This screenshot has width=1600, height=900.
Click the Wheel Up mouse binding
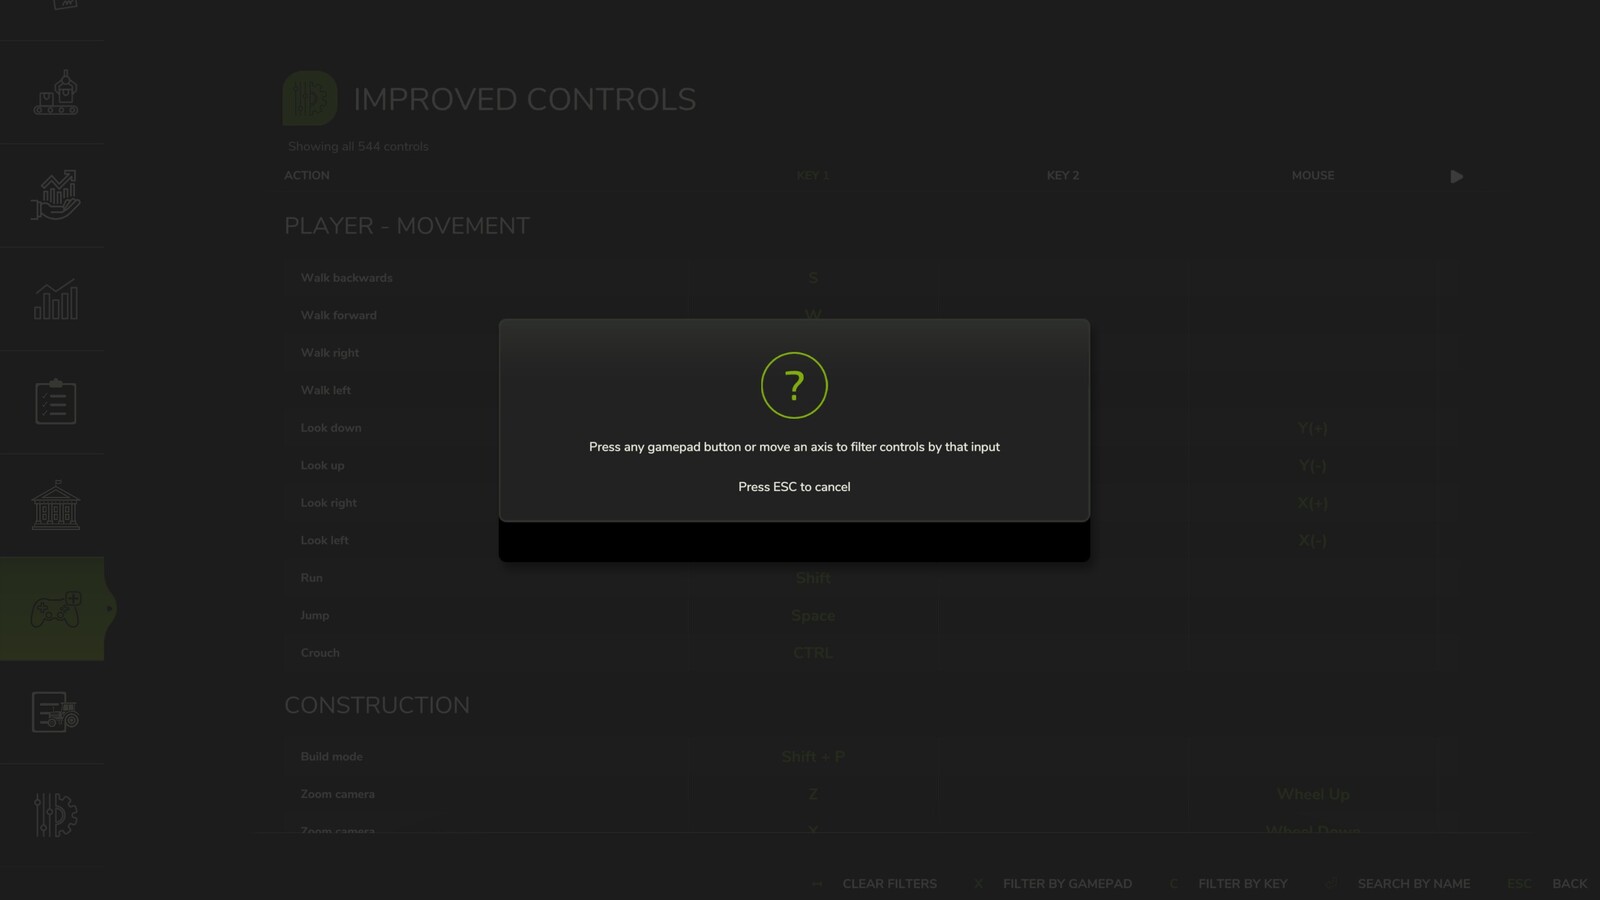point(1313,794)
